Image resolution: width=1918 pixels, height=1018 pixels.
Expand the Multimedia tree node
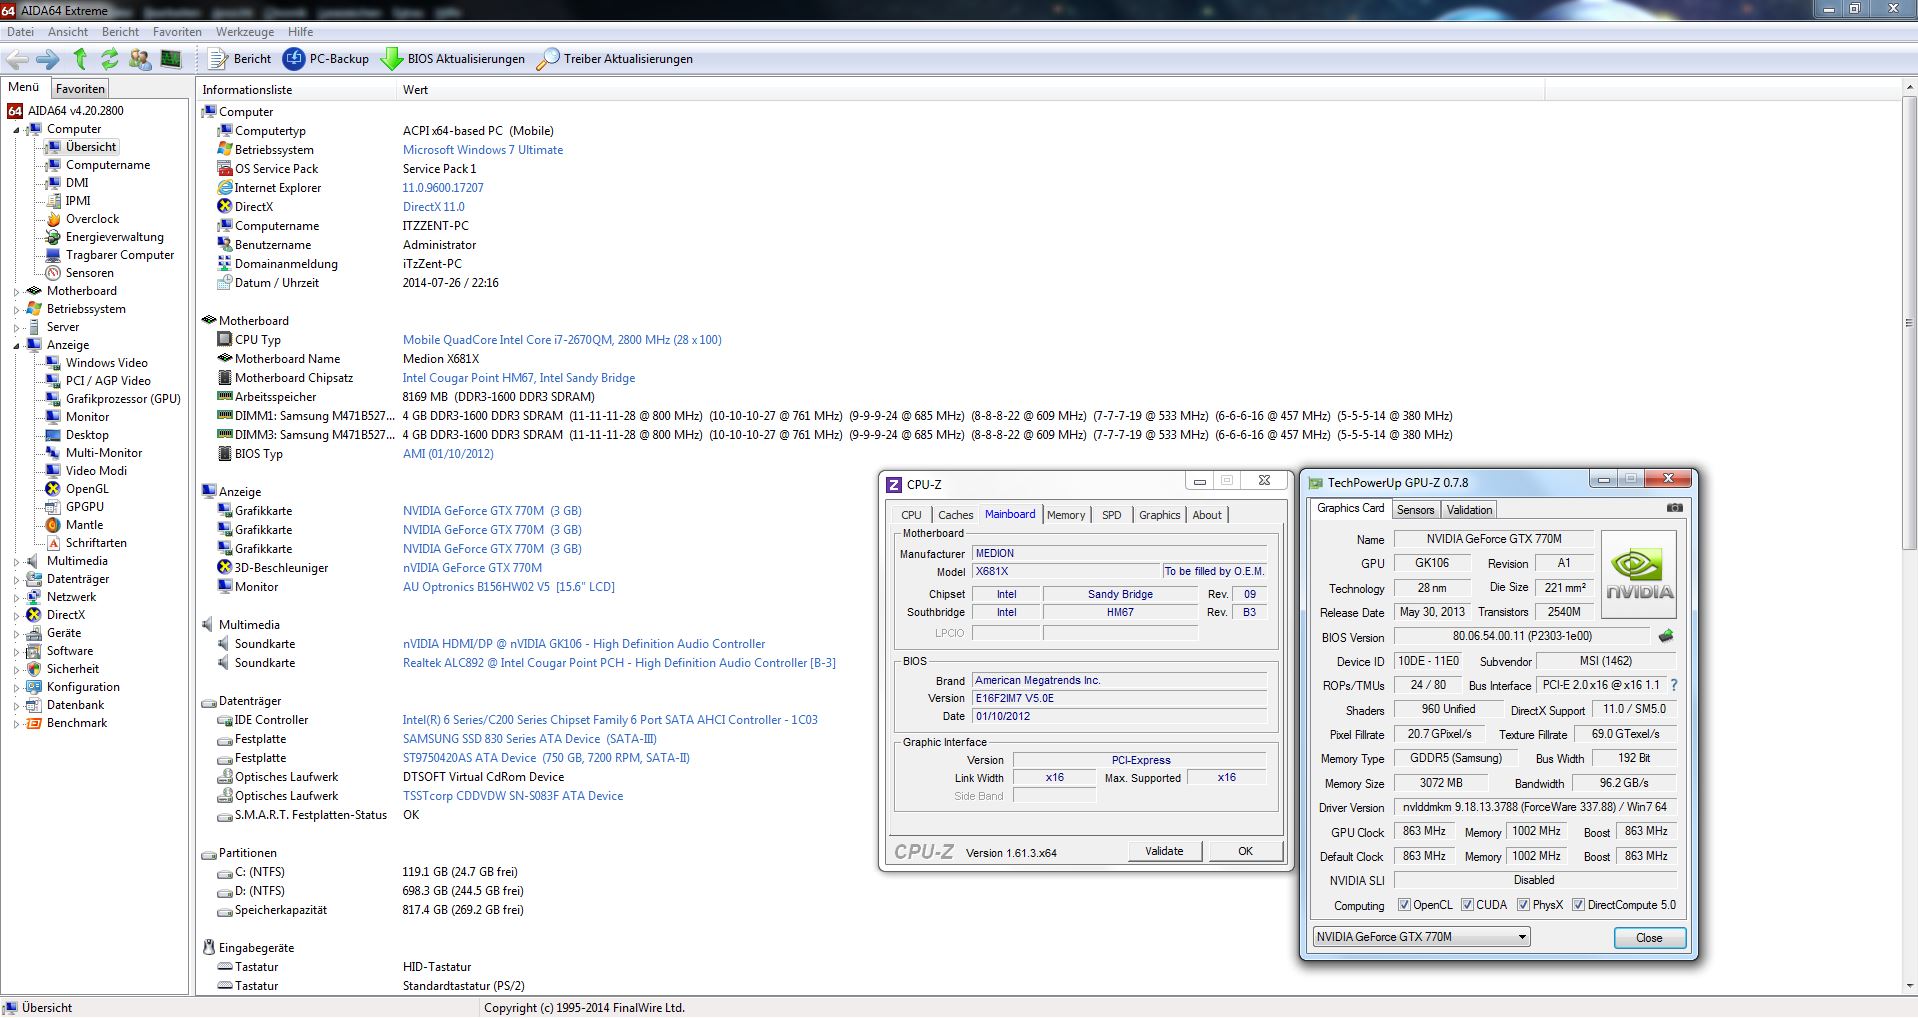(17, 562)
